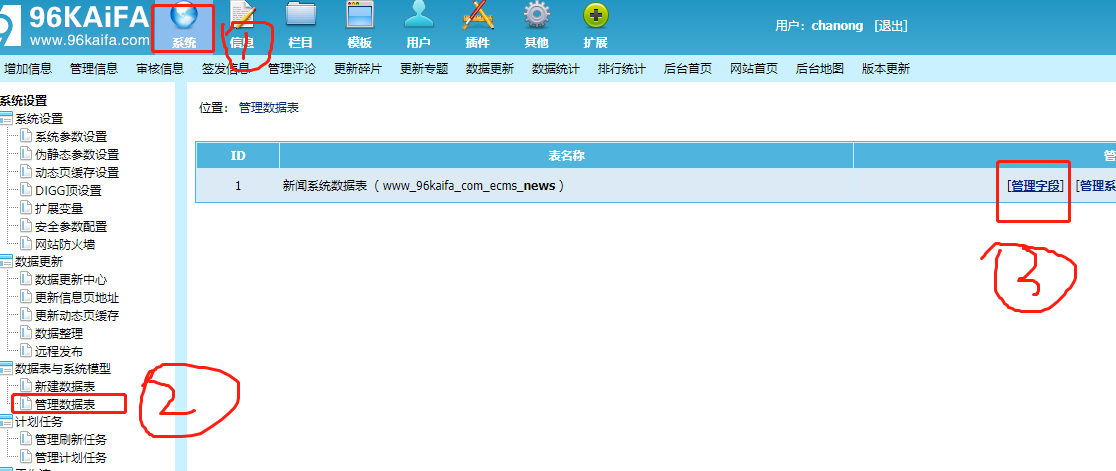Open 版本更新

tap(885, 69)
